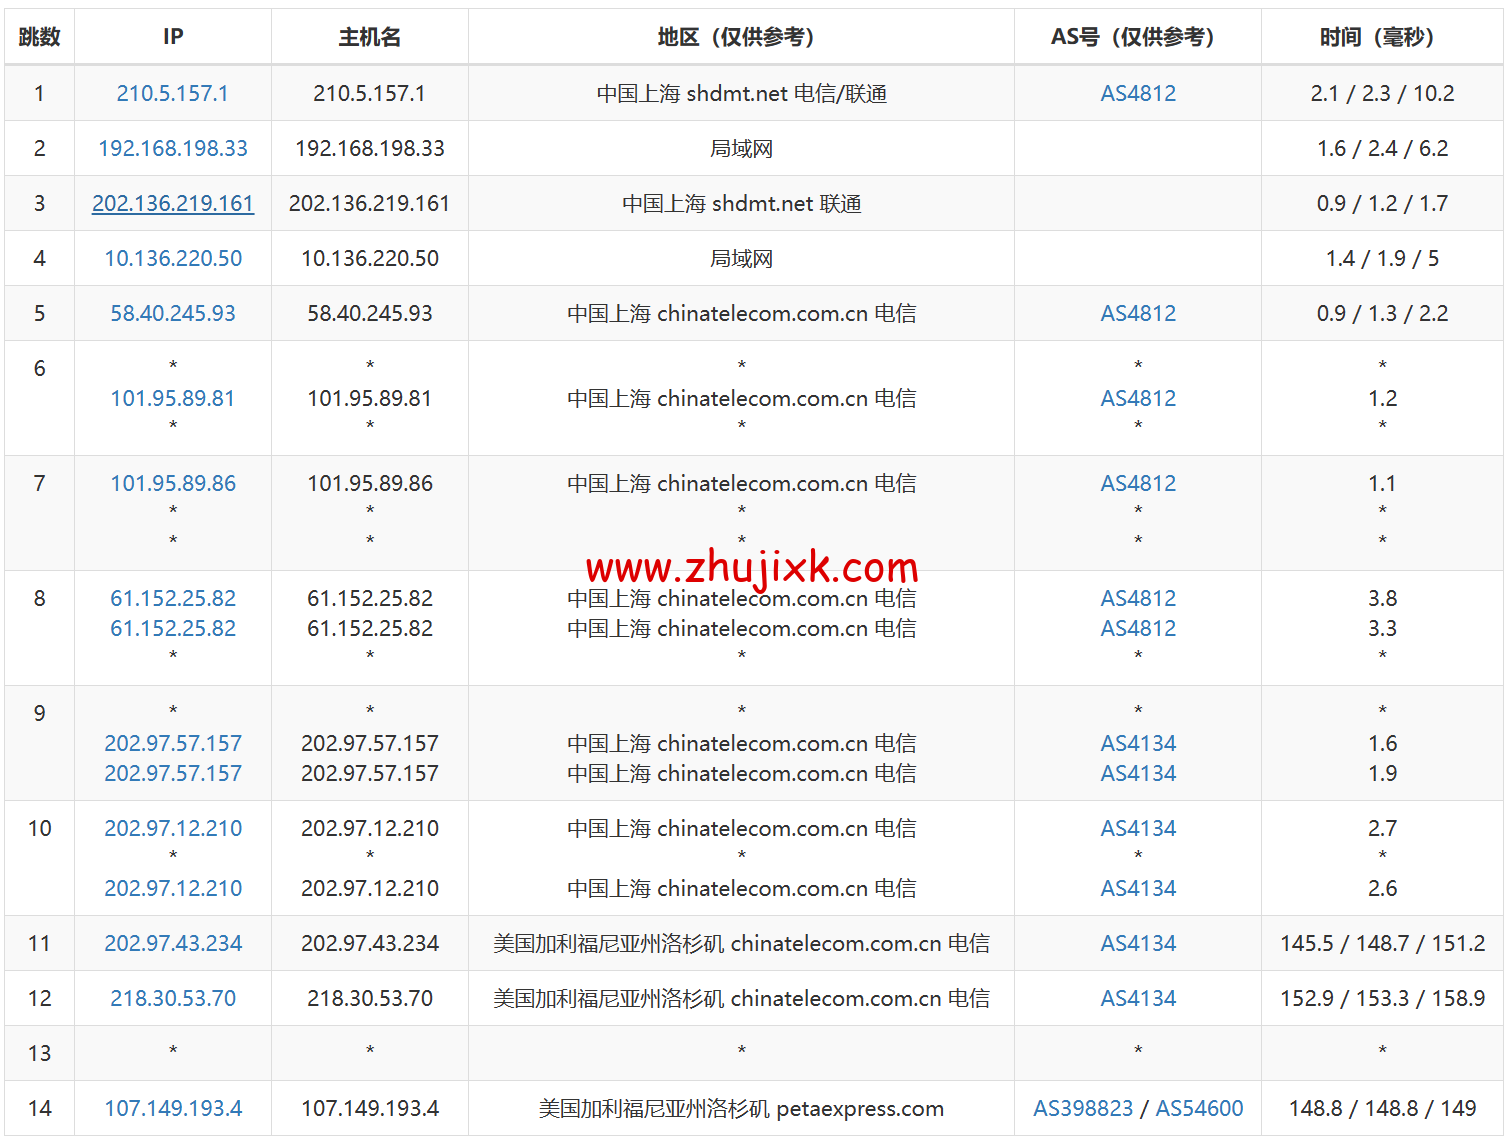1505x1141 pixels.
Task: Select IP 202.97.57.157 on hop 9
Action: [x=172, y=743]
